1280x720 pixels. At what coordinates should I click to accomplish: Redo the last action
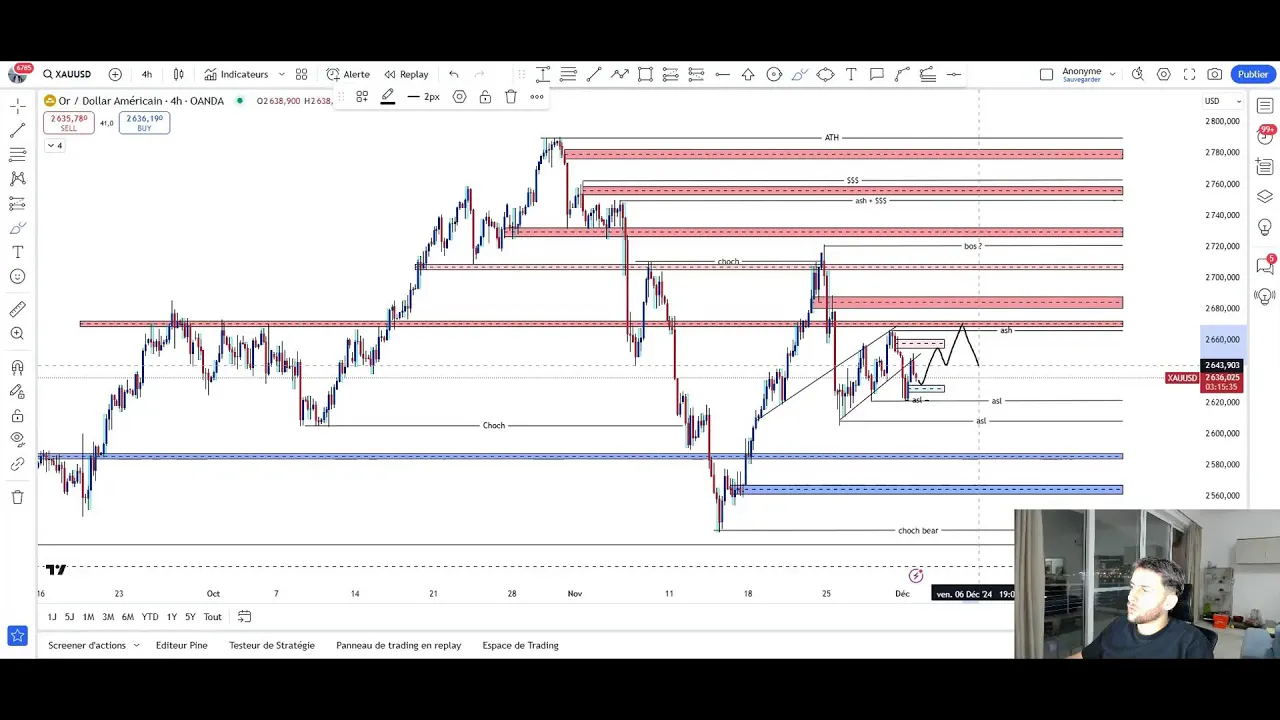[479, 74]
